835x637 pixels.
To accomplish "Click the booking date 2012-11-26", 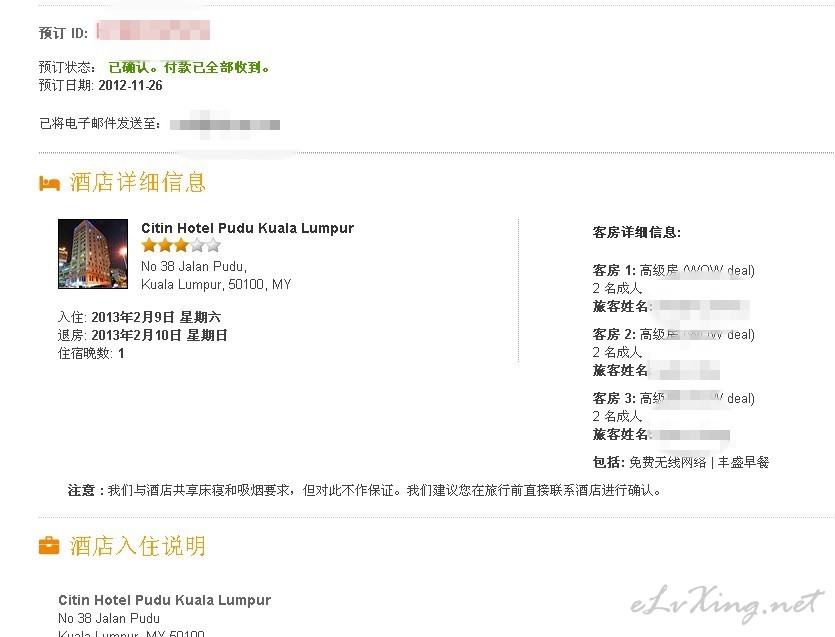I will [x=130, y=85].
